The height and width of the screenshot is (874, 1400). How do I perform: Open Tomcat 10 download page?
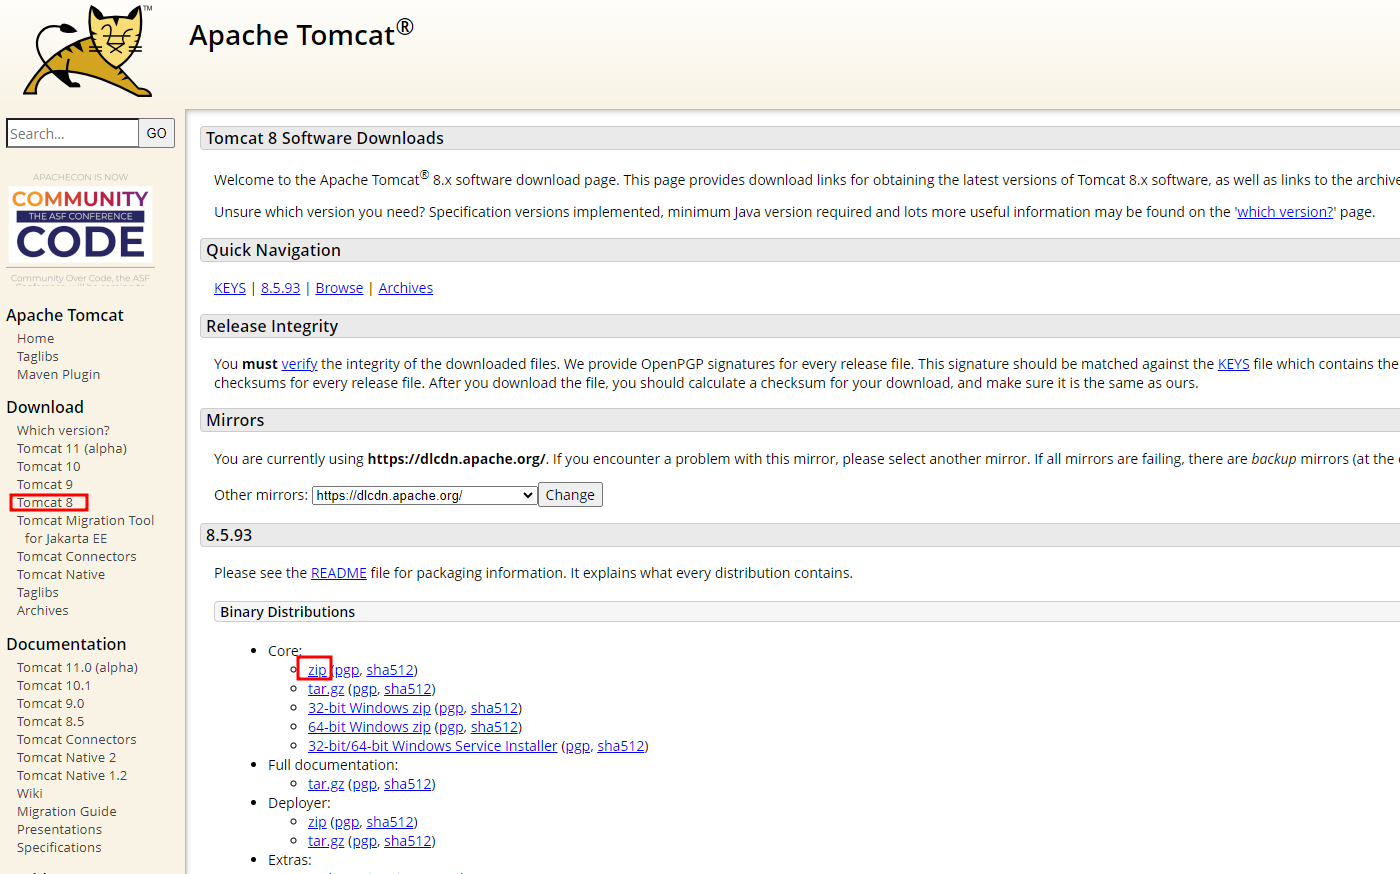coord(48,467)
